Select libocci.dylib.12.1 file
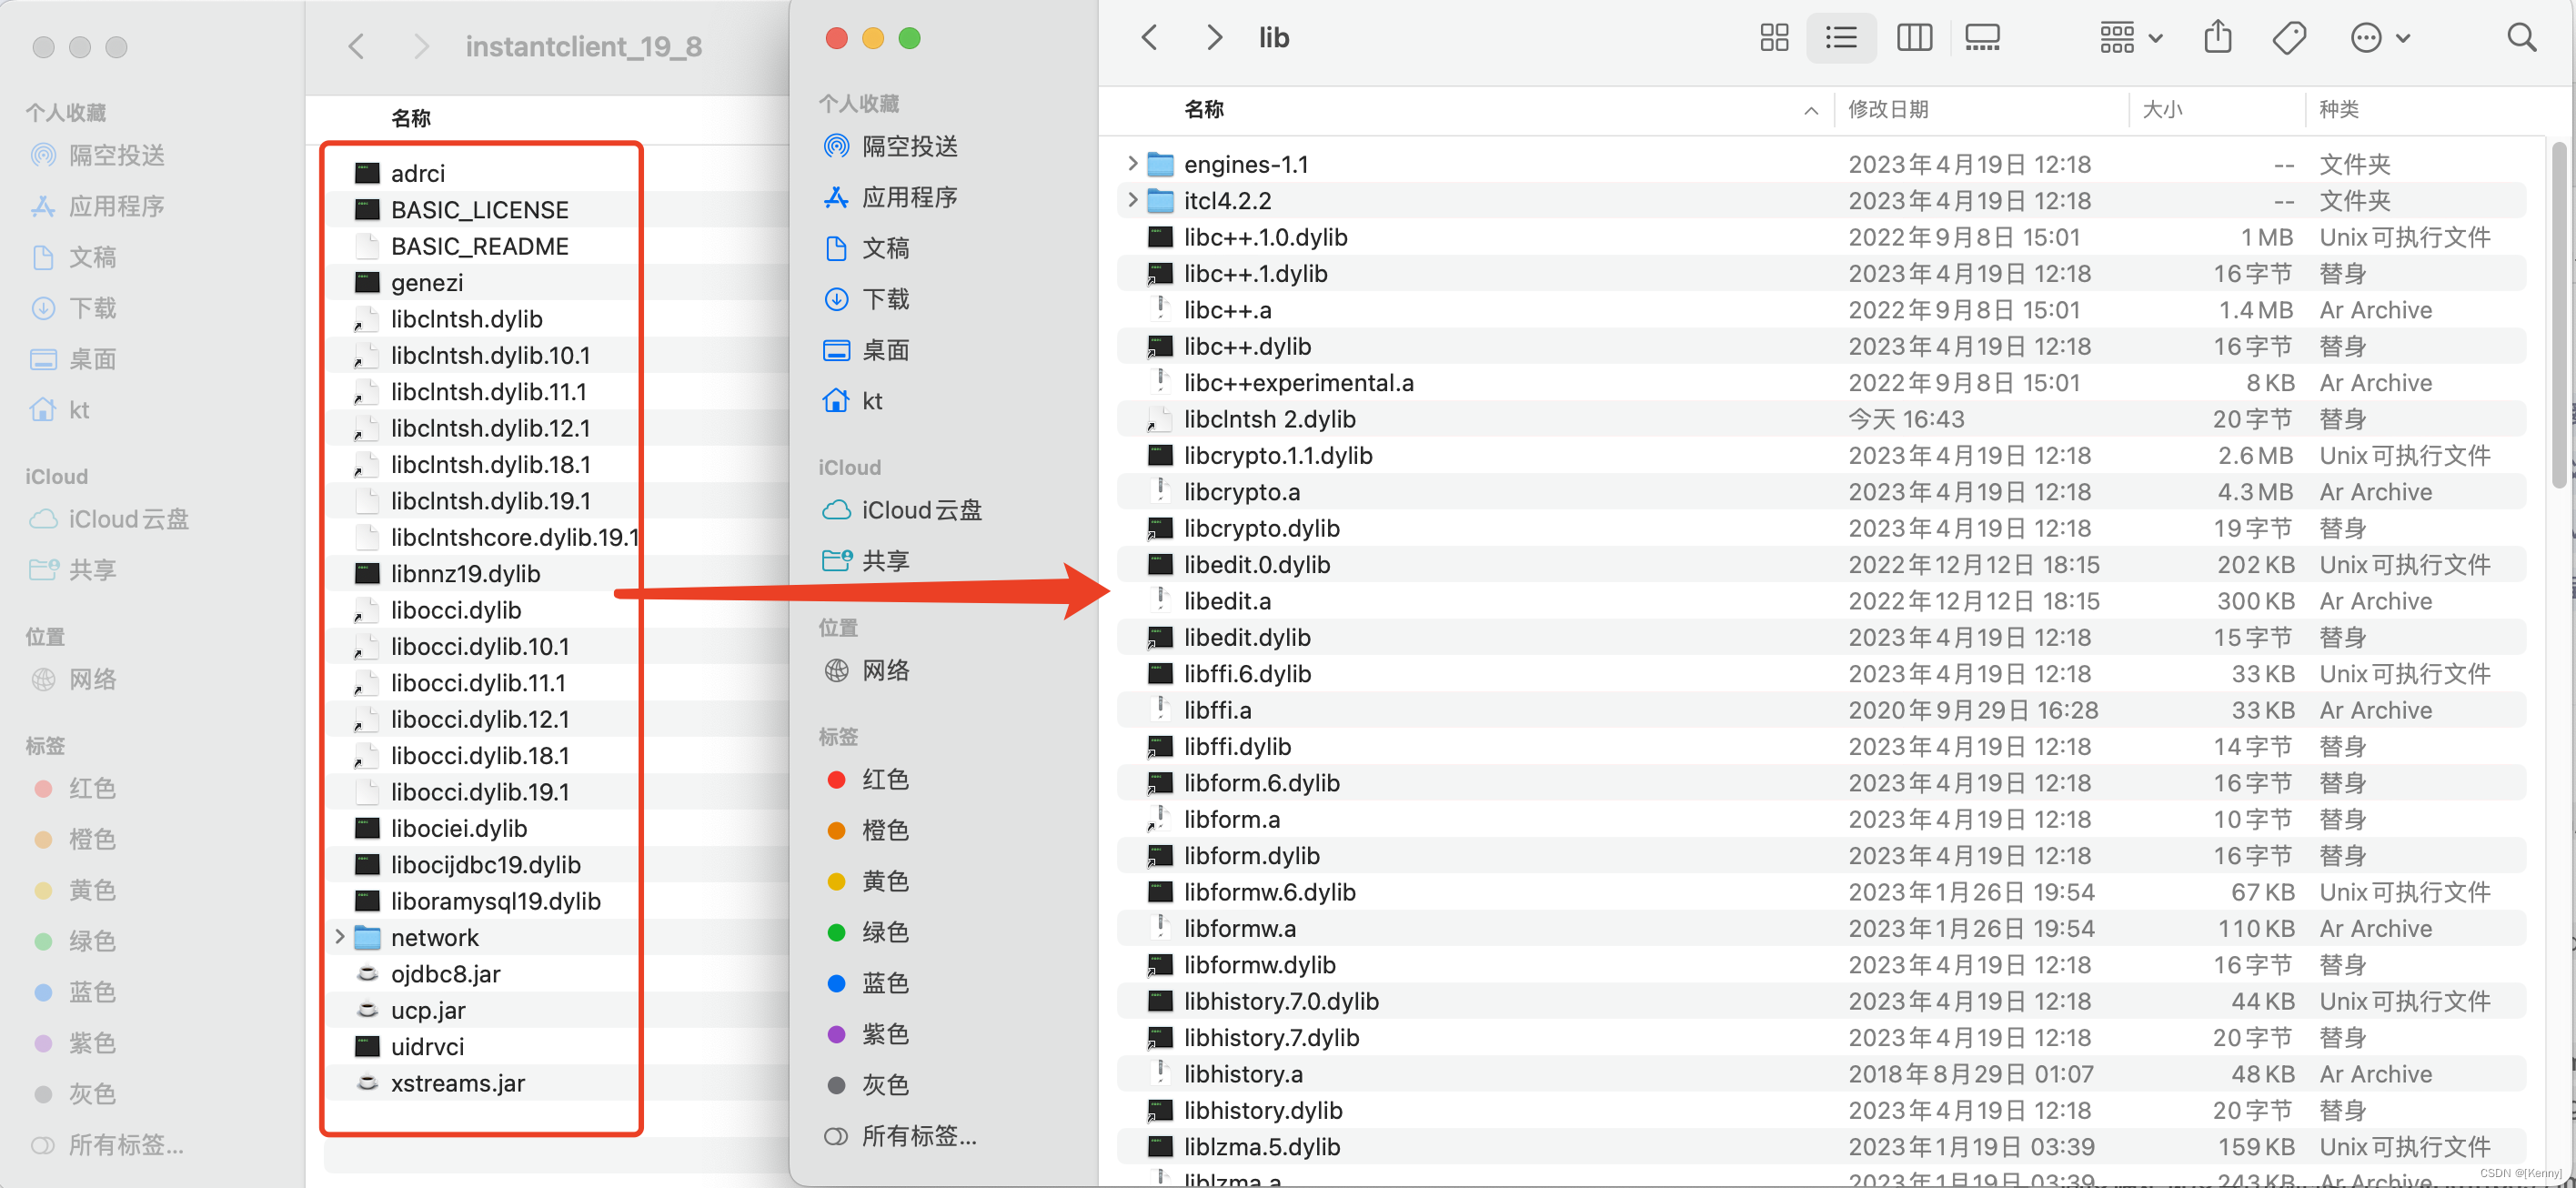This screenshot has width=2576, height=1188. click(x=481, y=719)
